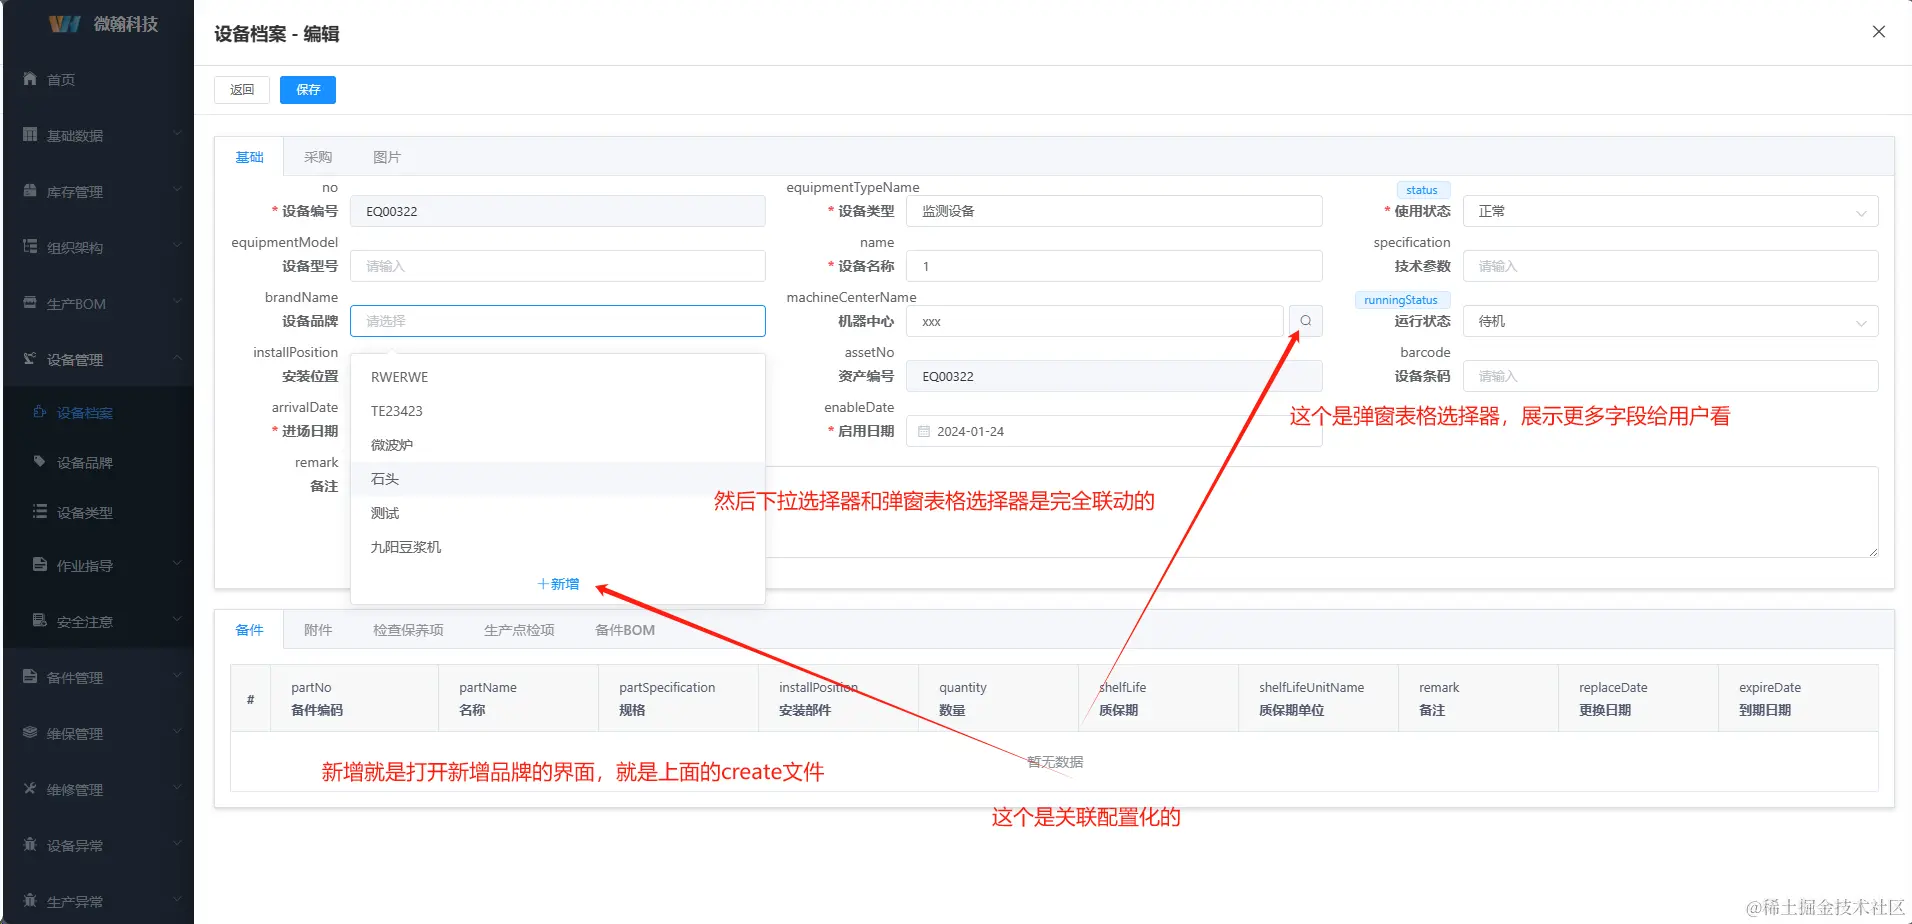Select 九阳豆浆机 brand option
This screenshot has height=924, width=1912.
coord(558,547)
